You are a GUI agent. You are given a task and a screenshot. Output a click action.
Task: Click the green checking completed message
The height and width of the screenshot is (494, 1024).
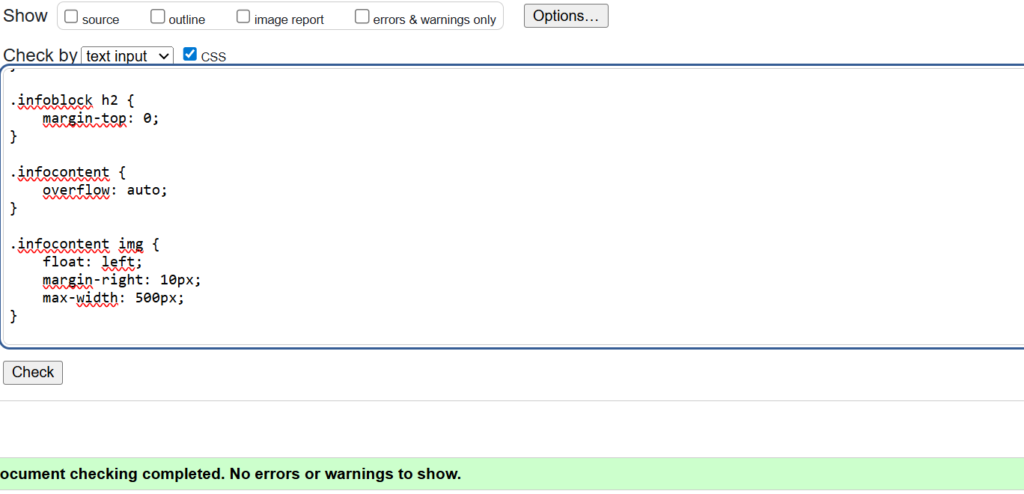click(230, 473)
